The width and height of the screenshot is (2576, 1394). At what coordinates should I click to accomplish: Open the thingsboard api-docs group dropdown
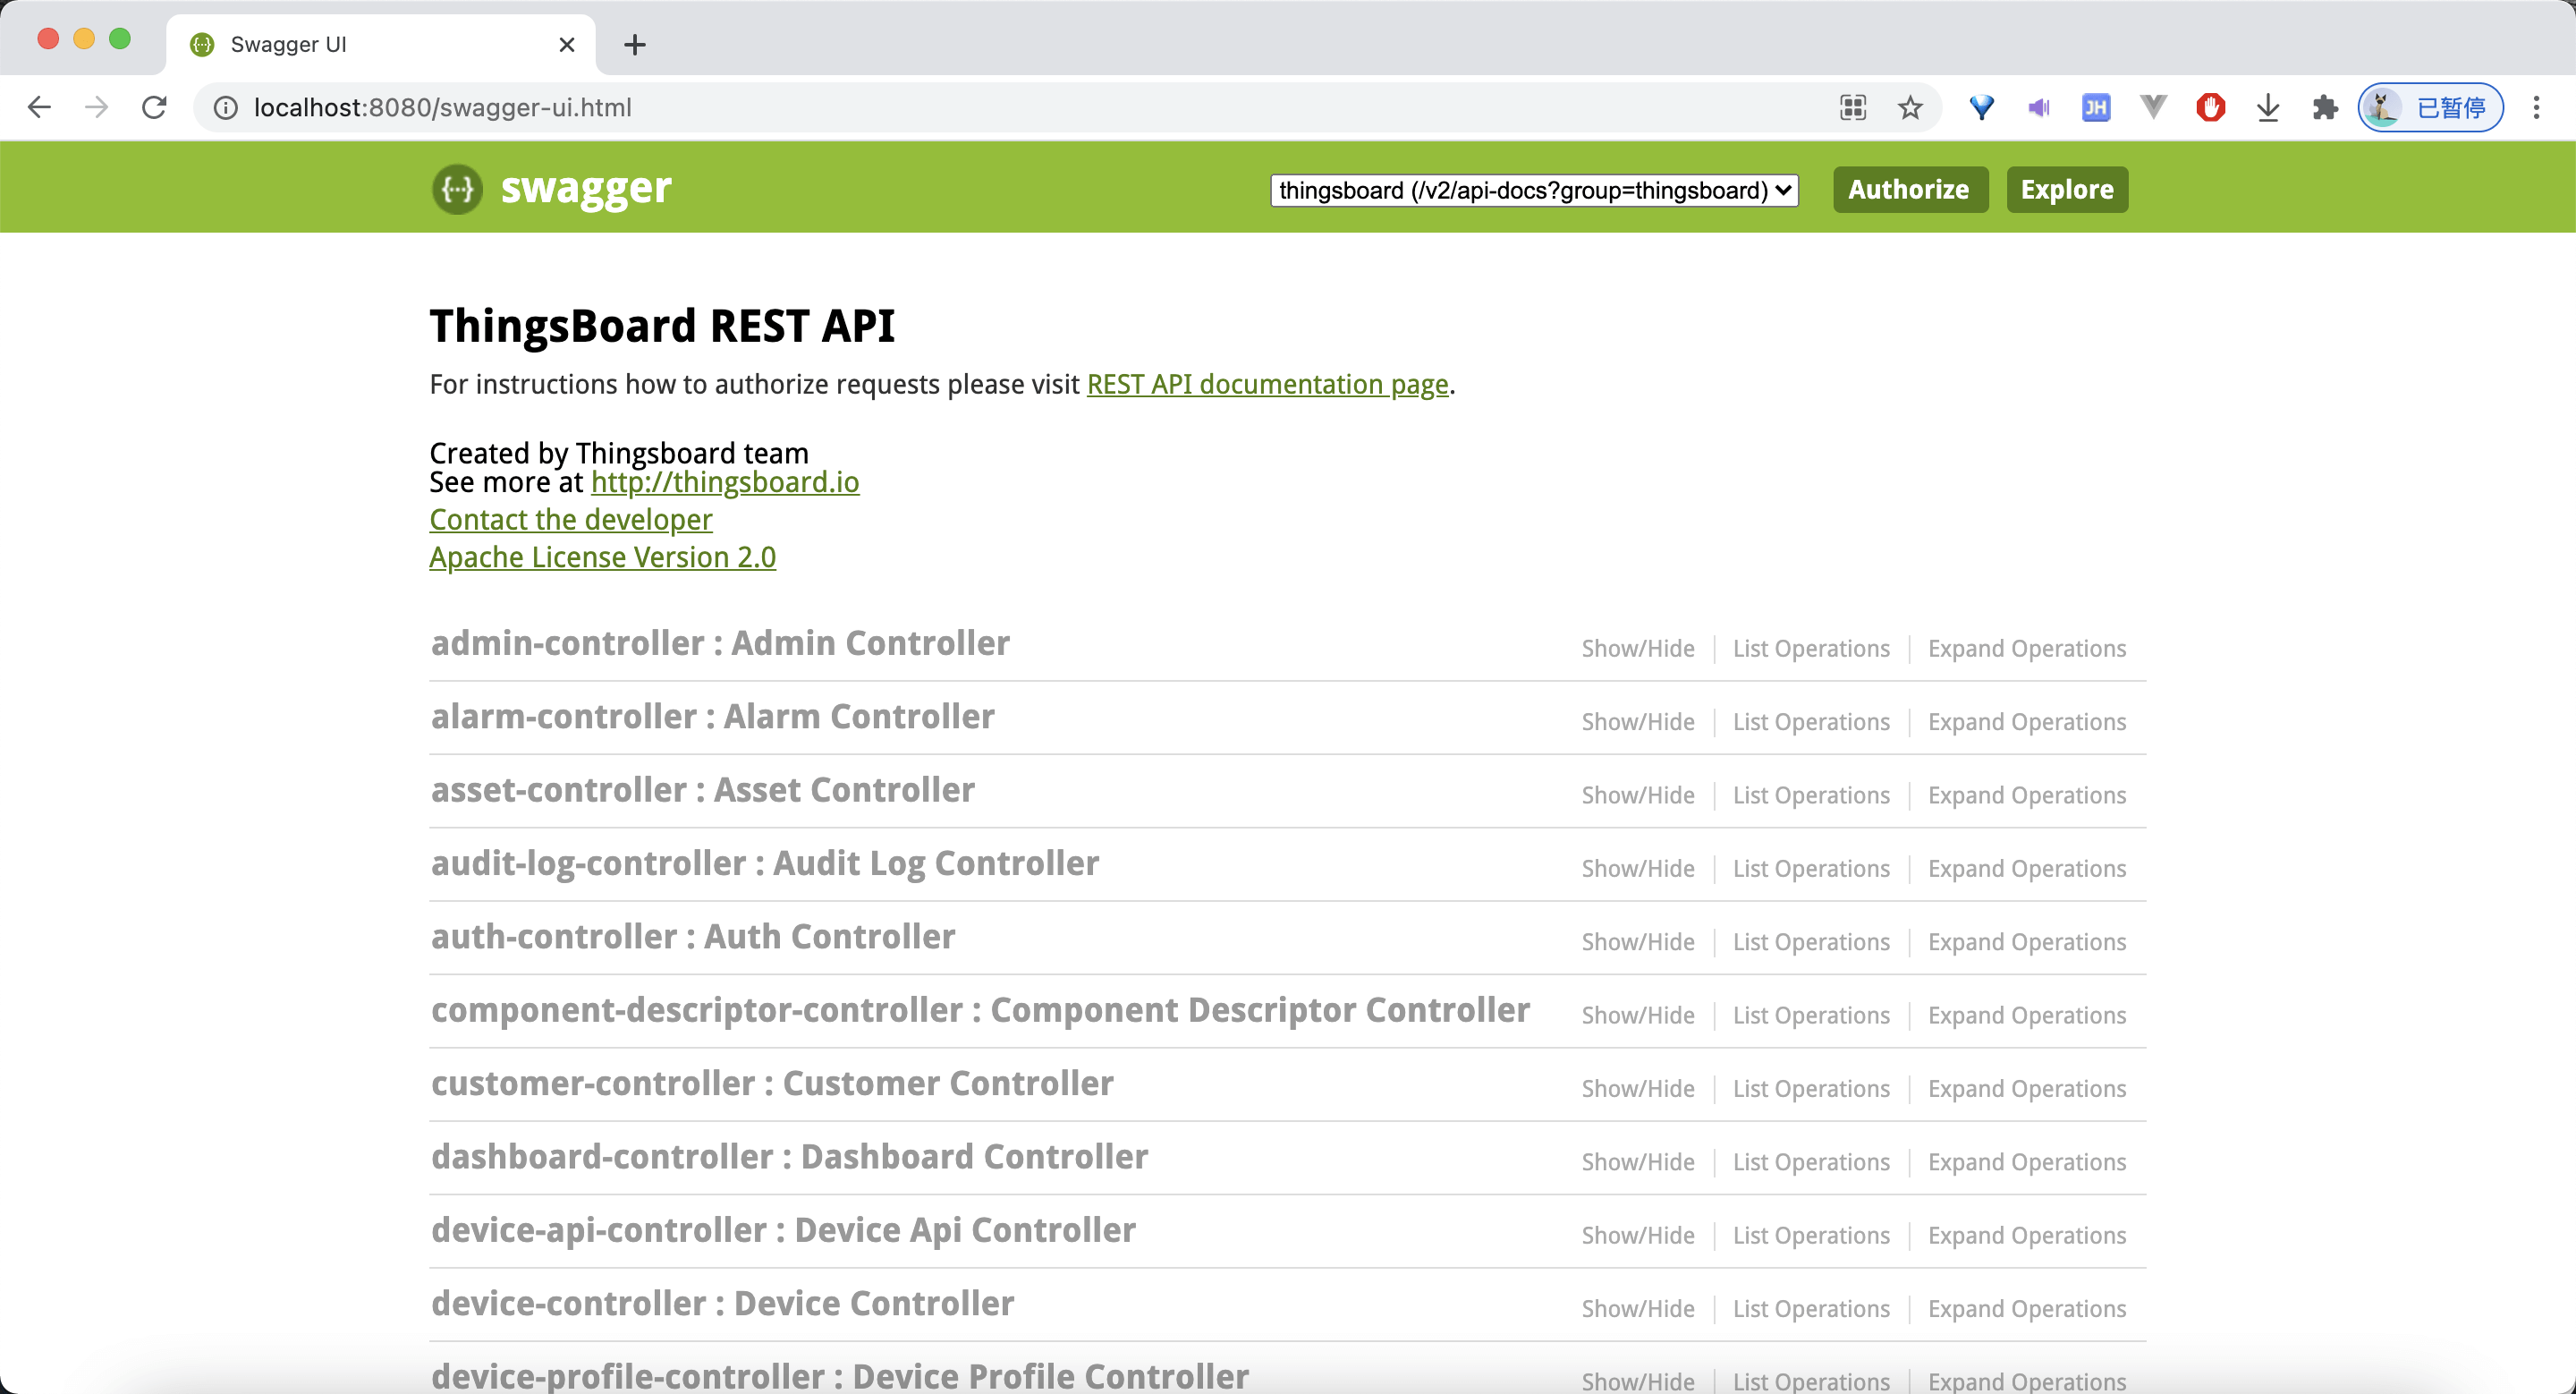(1533, 190)
